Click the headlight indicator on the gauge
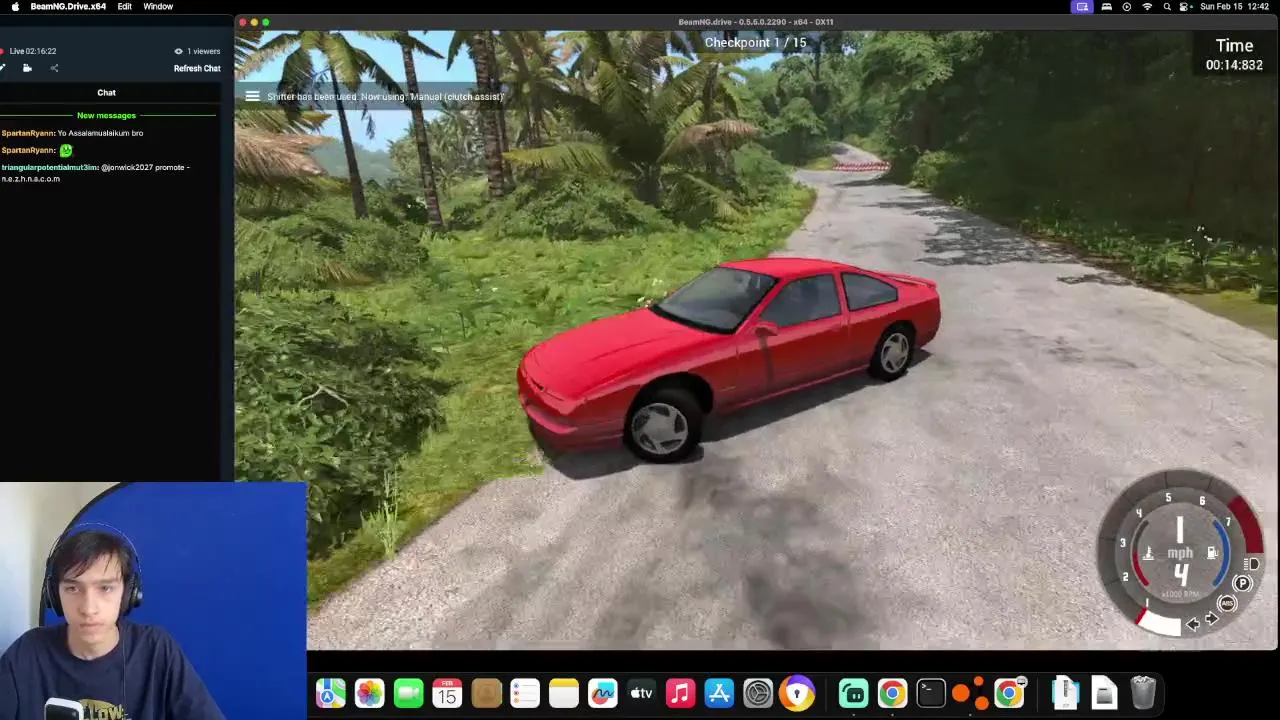 pyautogui.click(x=1251, y=564)
